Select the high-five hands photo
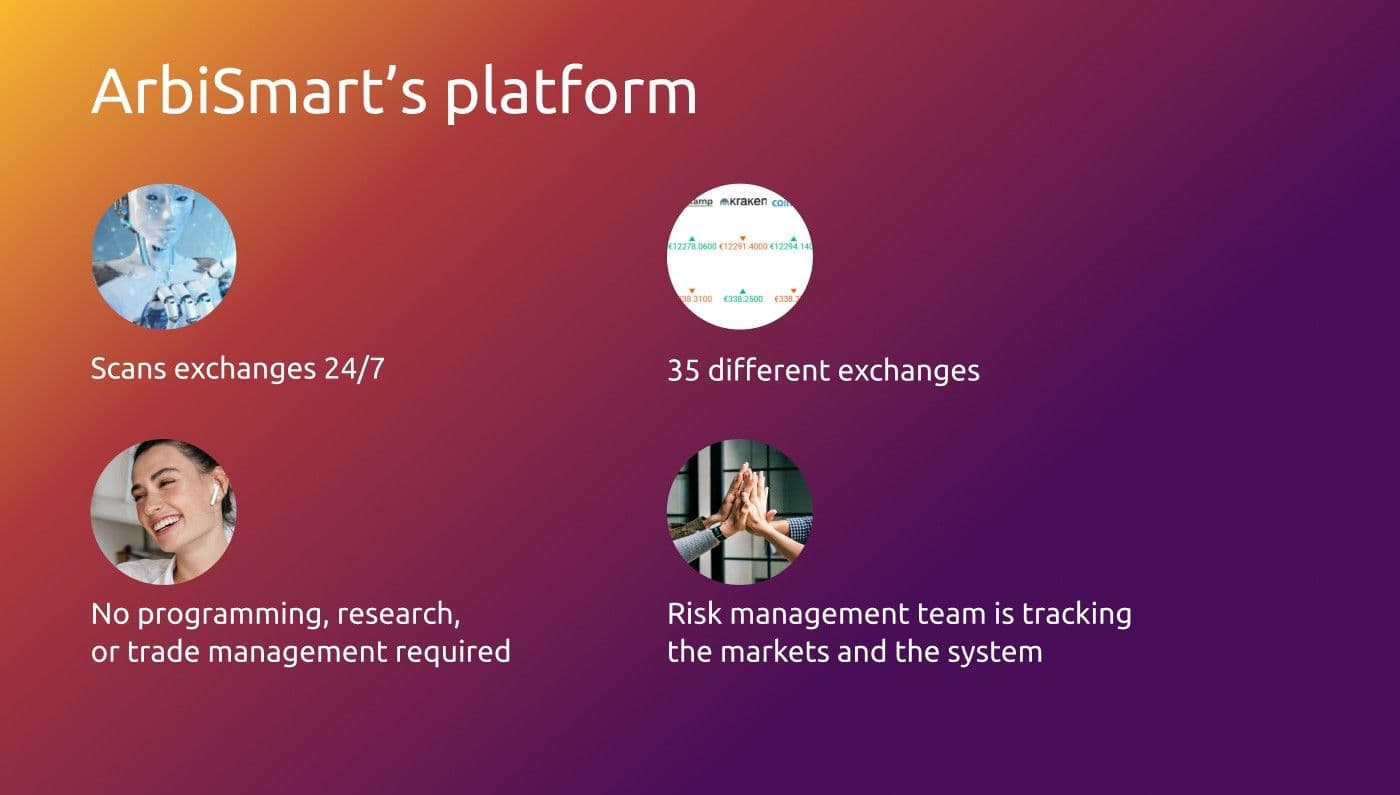This screenshot has height=795, width=1400. (x=739, y=512)
